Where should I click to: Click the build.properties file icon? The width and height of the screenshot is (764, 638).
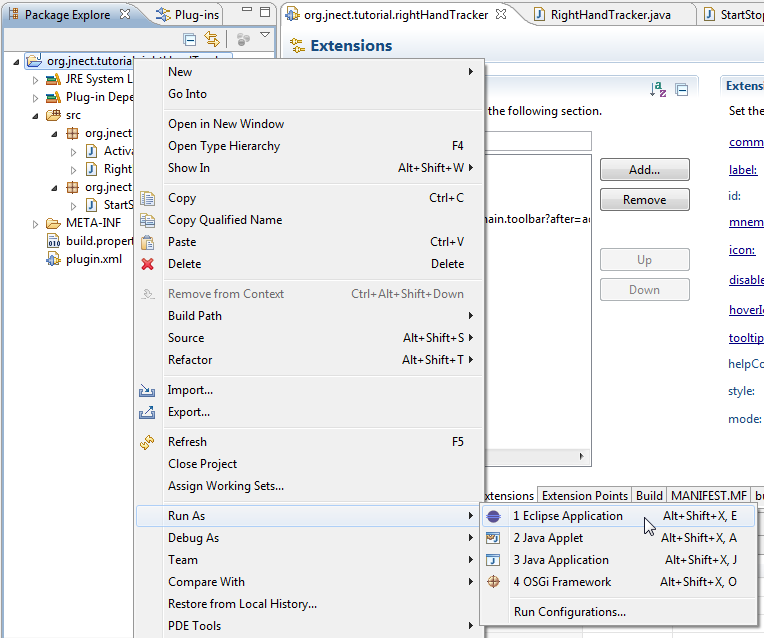point(53,241)
